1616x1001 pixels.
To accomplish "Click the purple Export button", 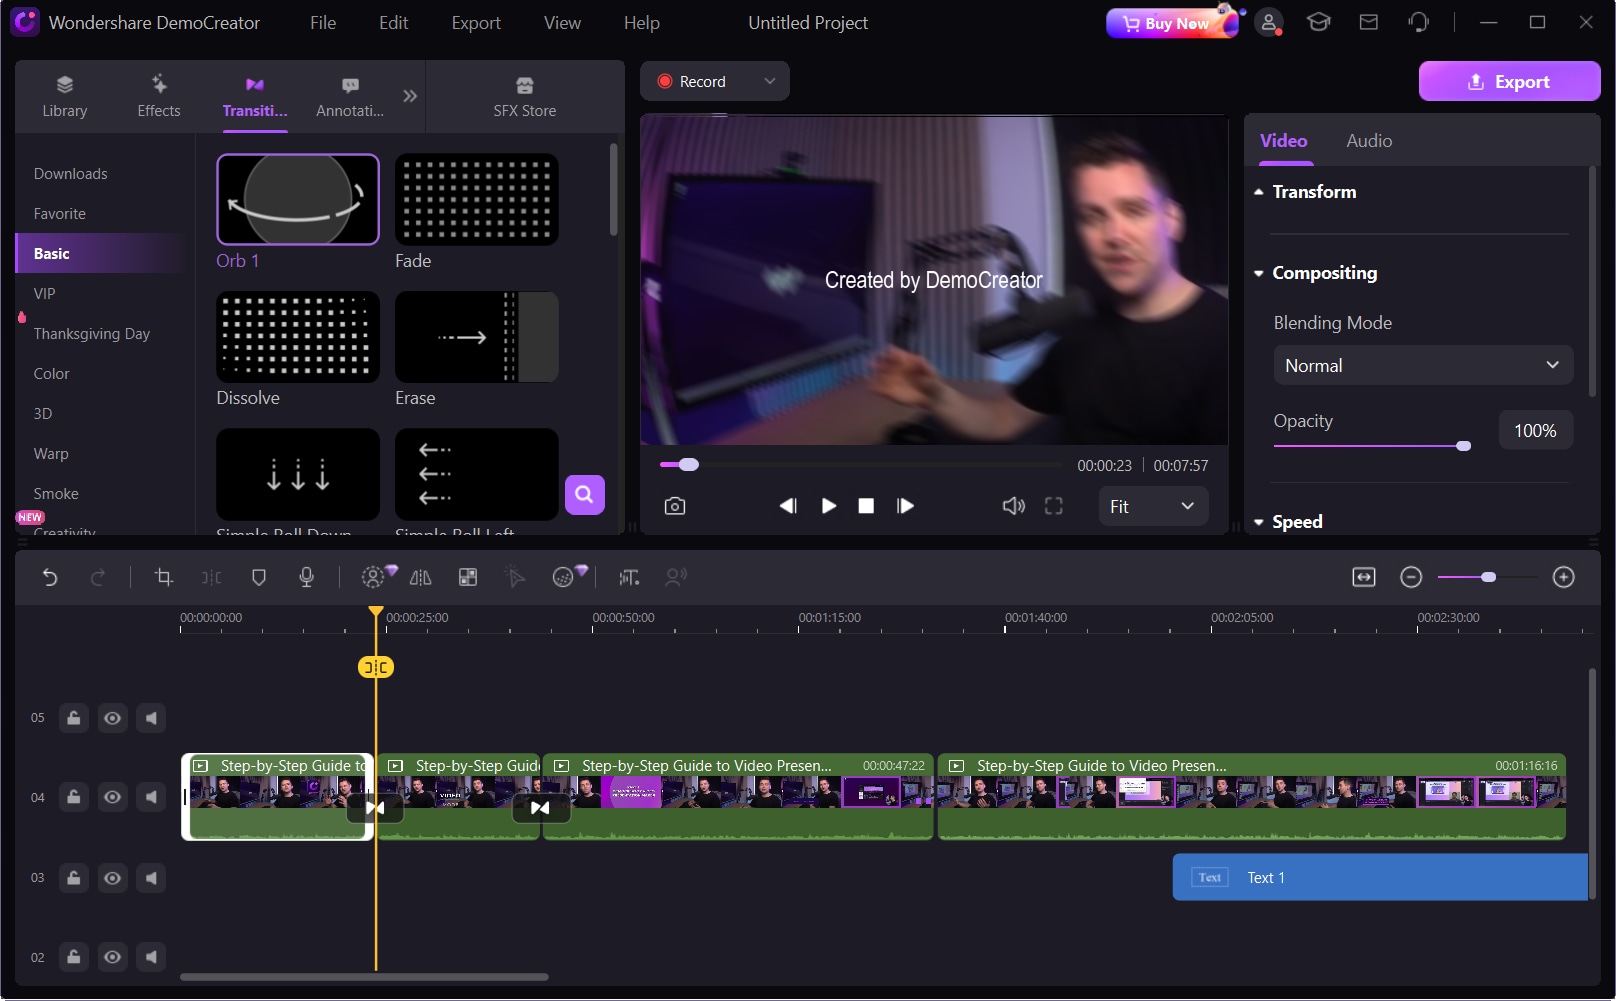I will (1508, 82).
